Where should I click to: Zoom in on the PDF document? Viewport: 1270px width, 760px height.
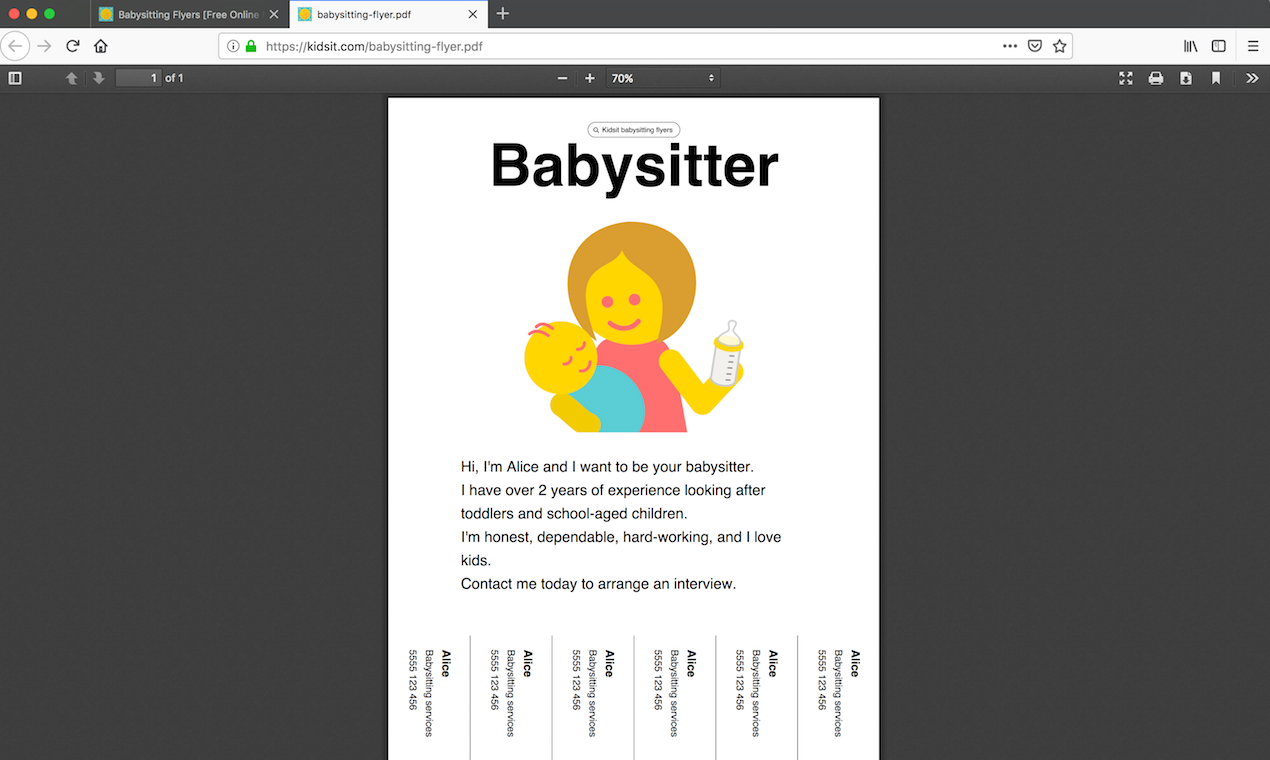click(x=589, y=77)
